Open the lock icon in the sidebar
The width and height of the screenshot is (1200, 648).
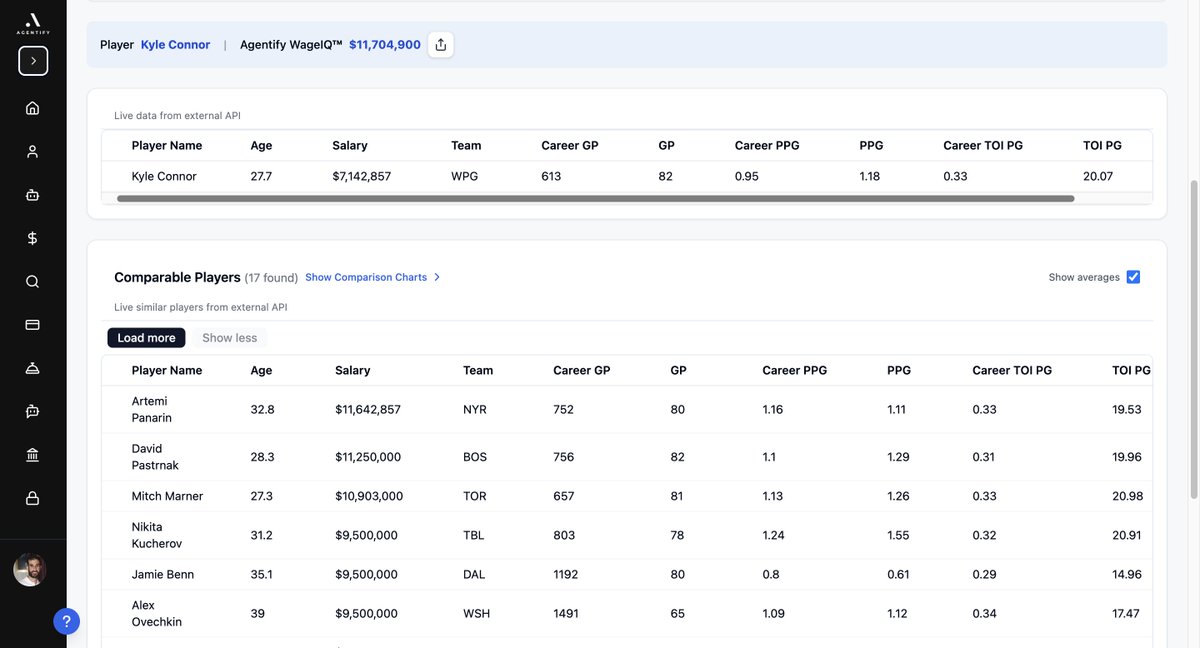click(x=31, y=495)
